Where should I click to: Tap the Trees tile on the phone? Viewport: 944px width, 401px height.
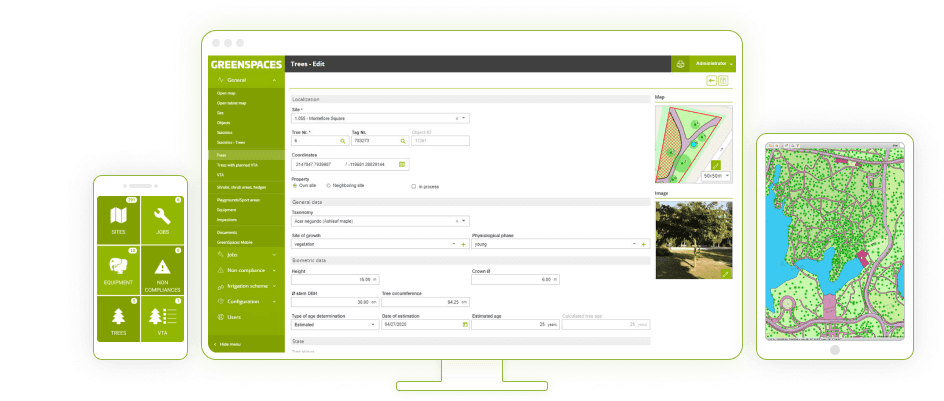click(x=118, y=319)
